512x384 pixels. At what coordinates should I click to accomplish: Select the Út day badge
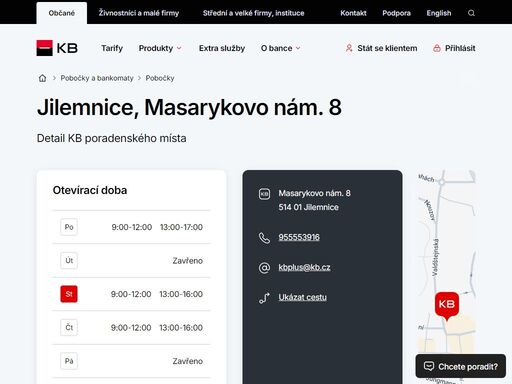point(69,260)
